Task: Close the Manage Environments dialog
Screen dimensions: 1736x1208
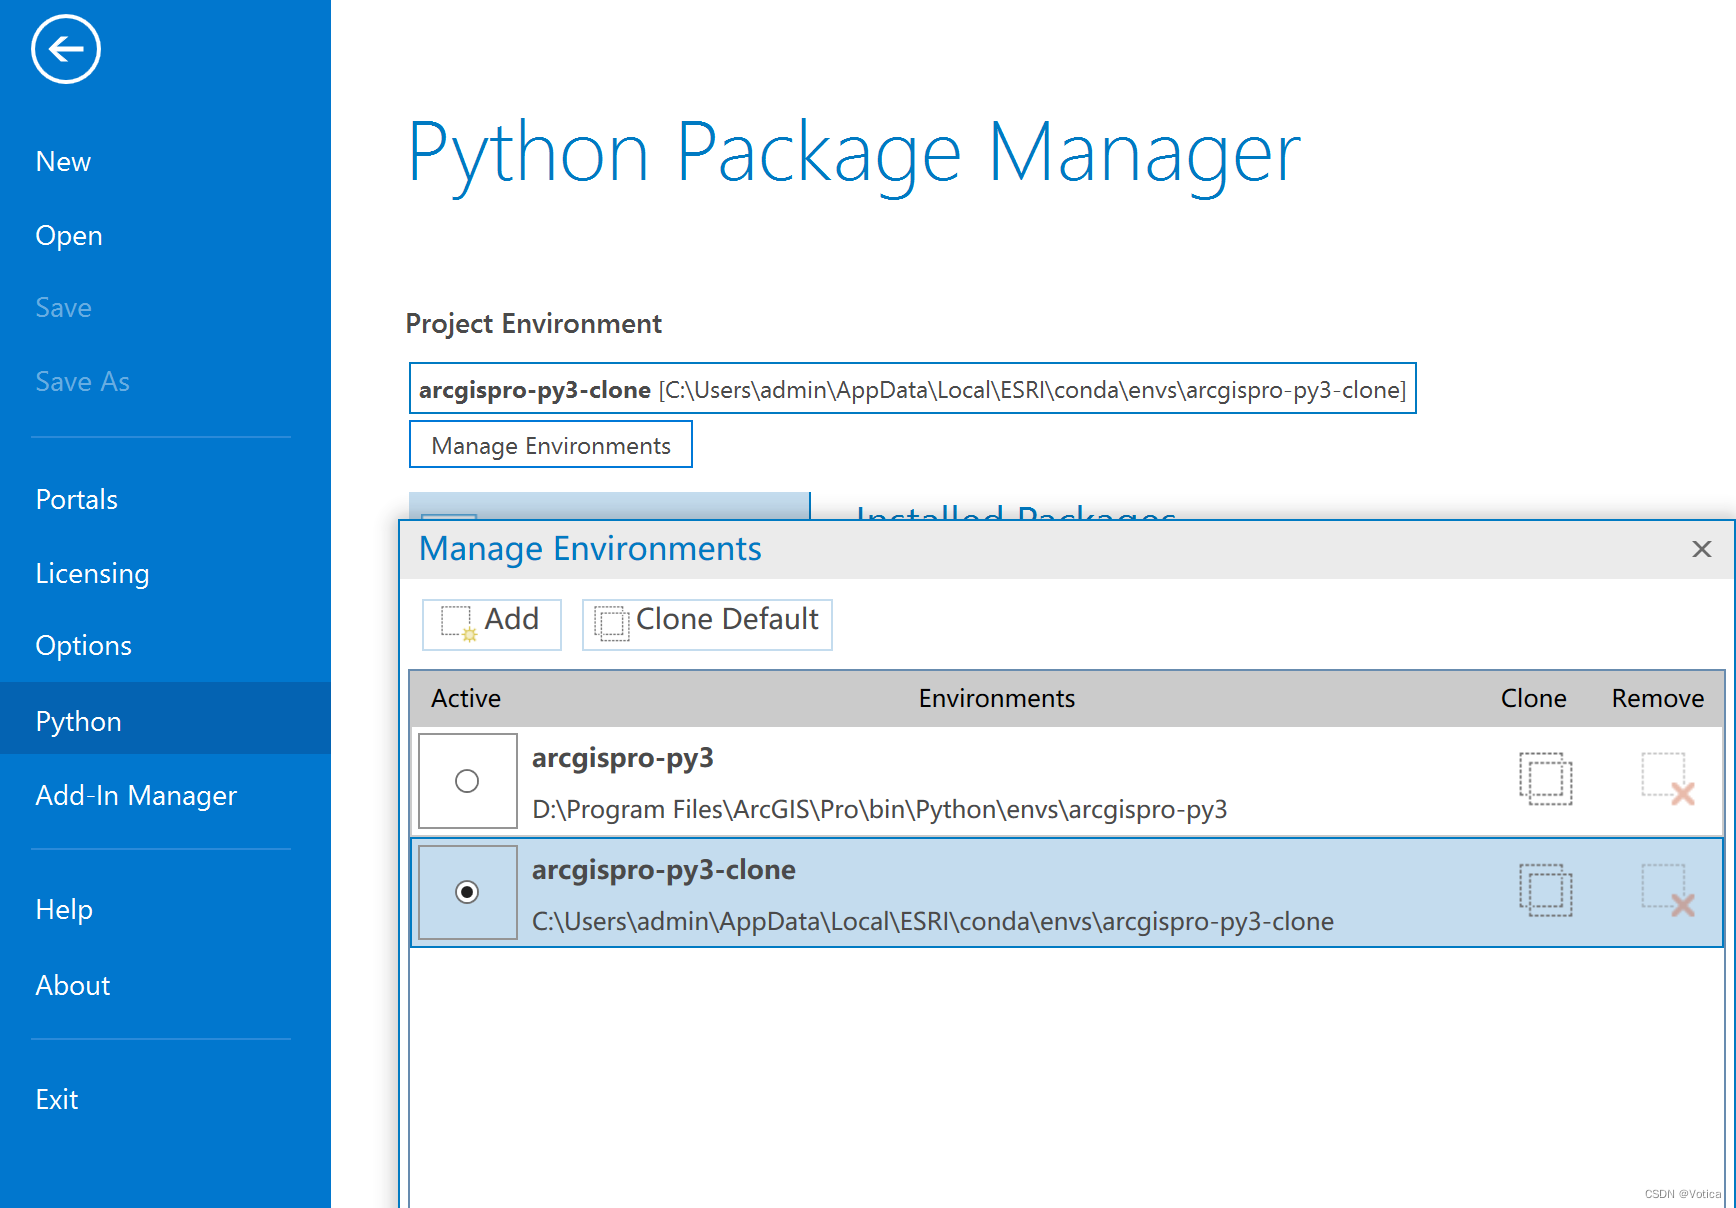Action: (1702, 549)
